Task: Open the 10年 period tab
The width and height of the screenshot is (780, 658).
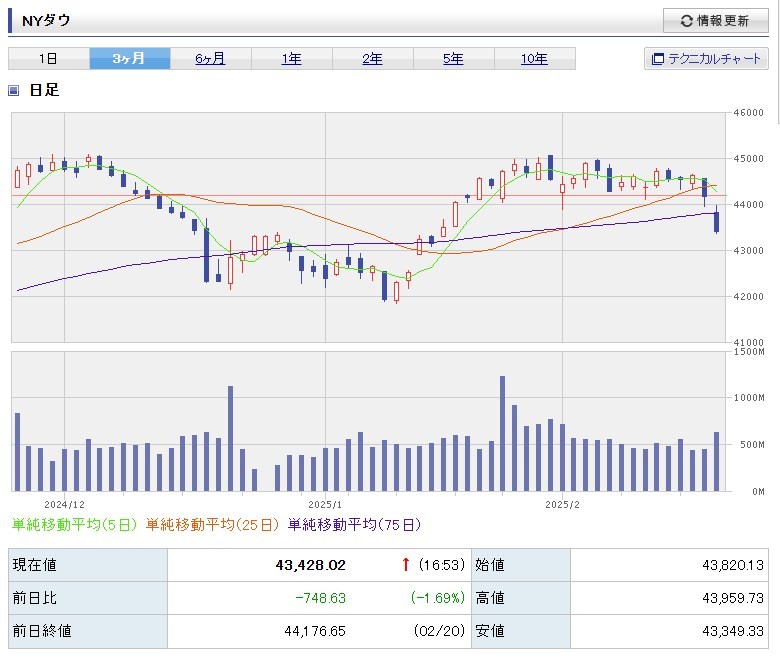Action: coord(534,59)
